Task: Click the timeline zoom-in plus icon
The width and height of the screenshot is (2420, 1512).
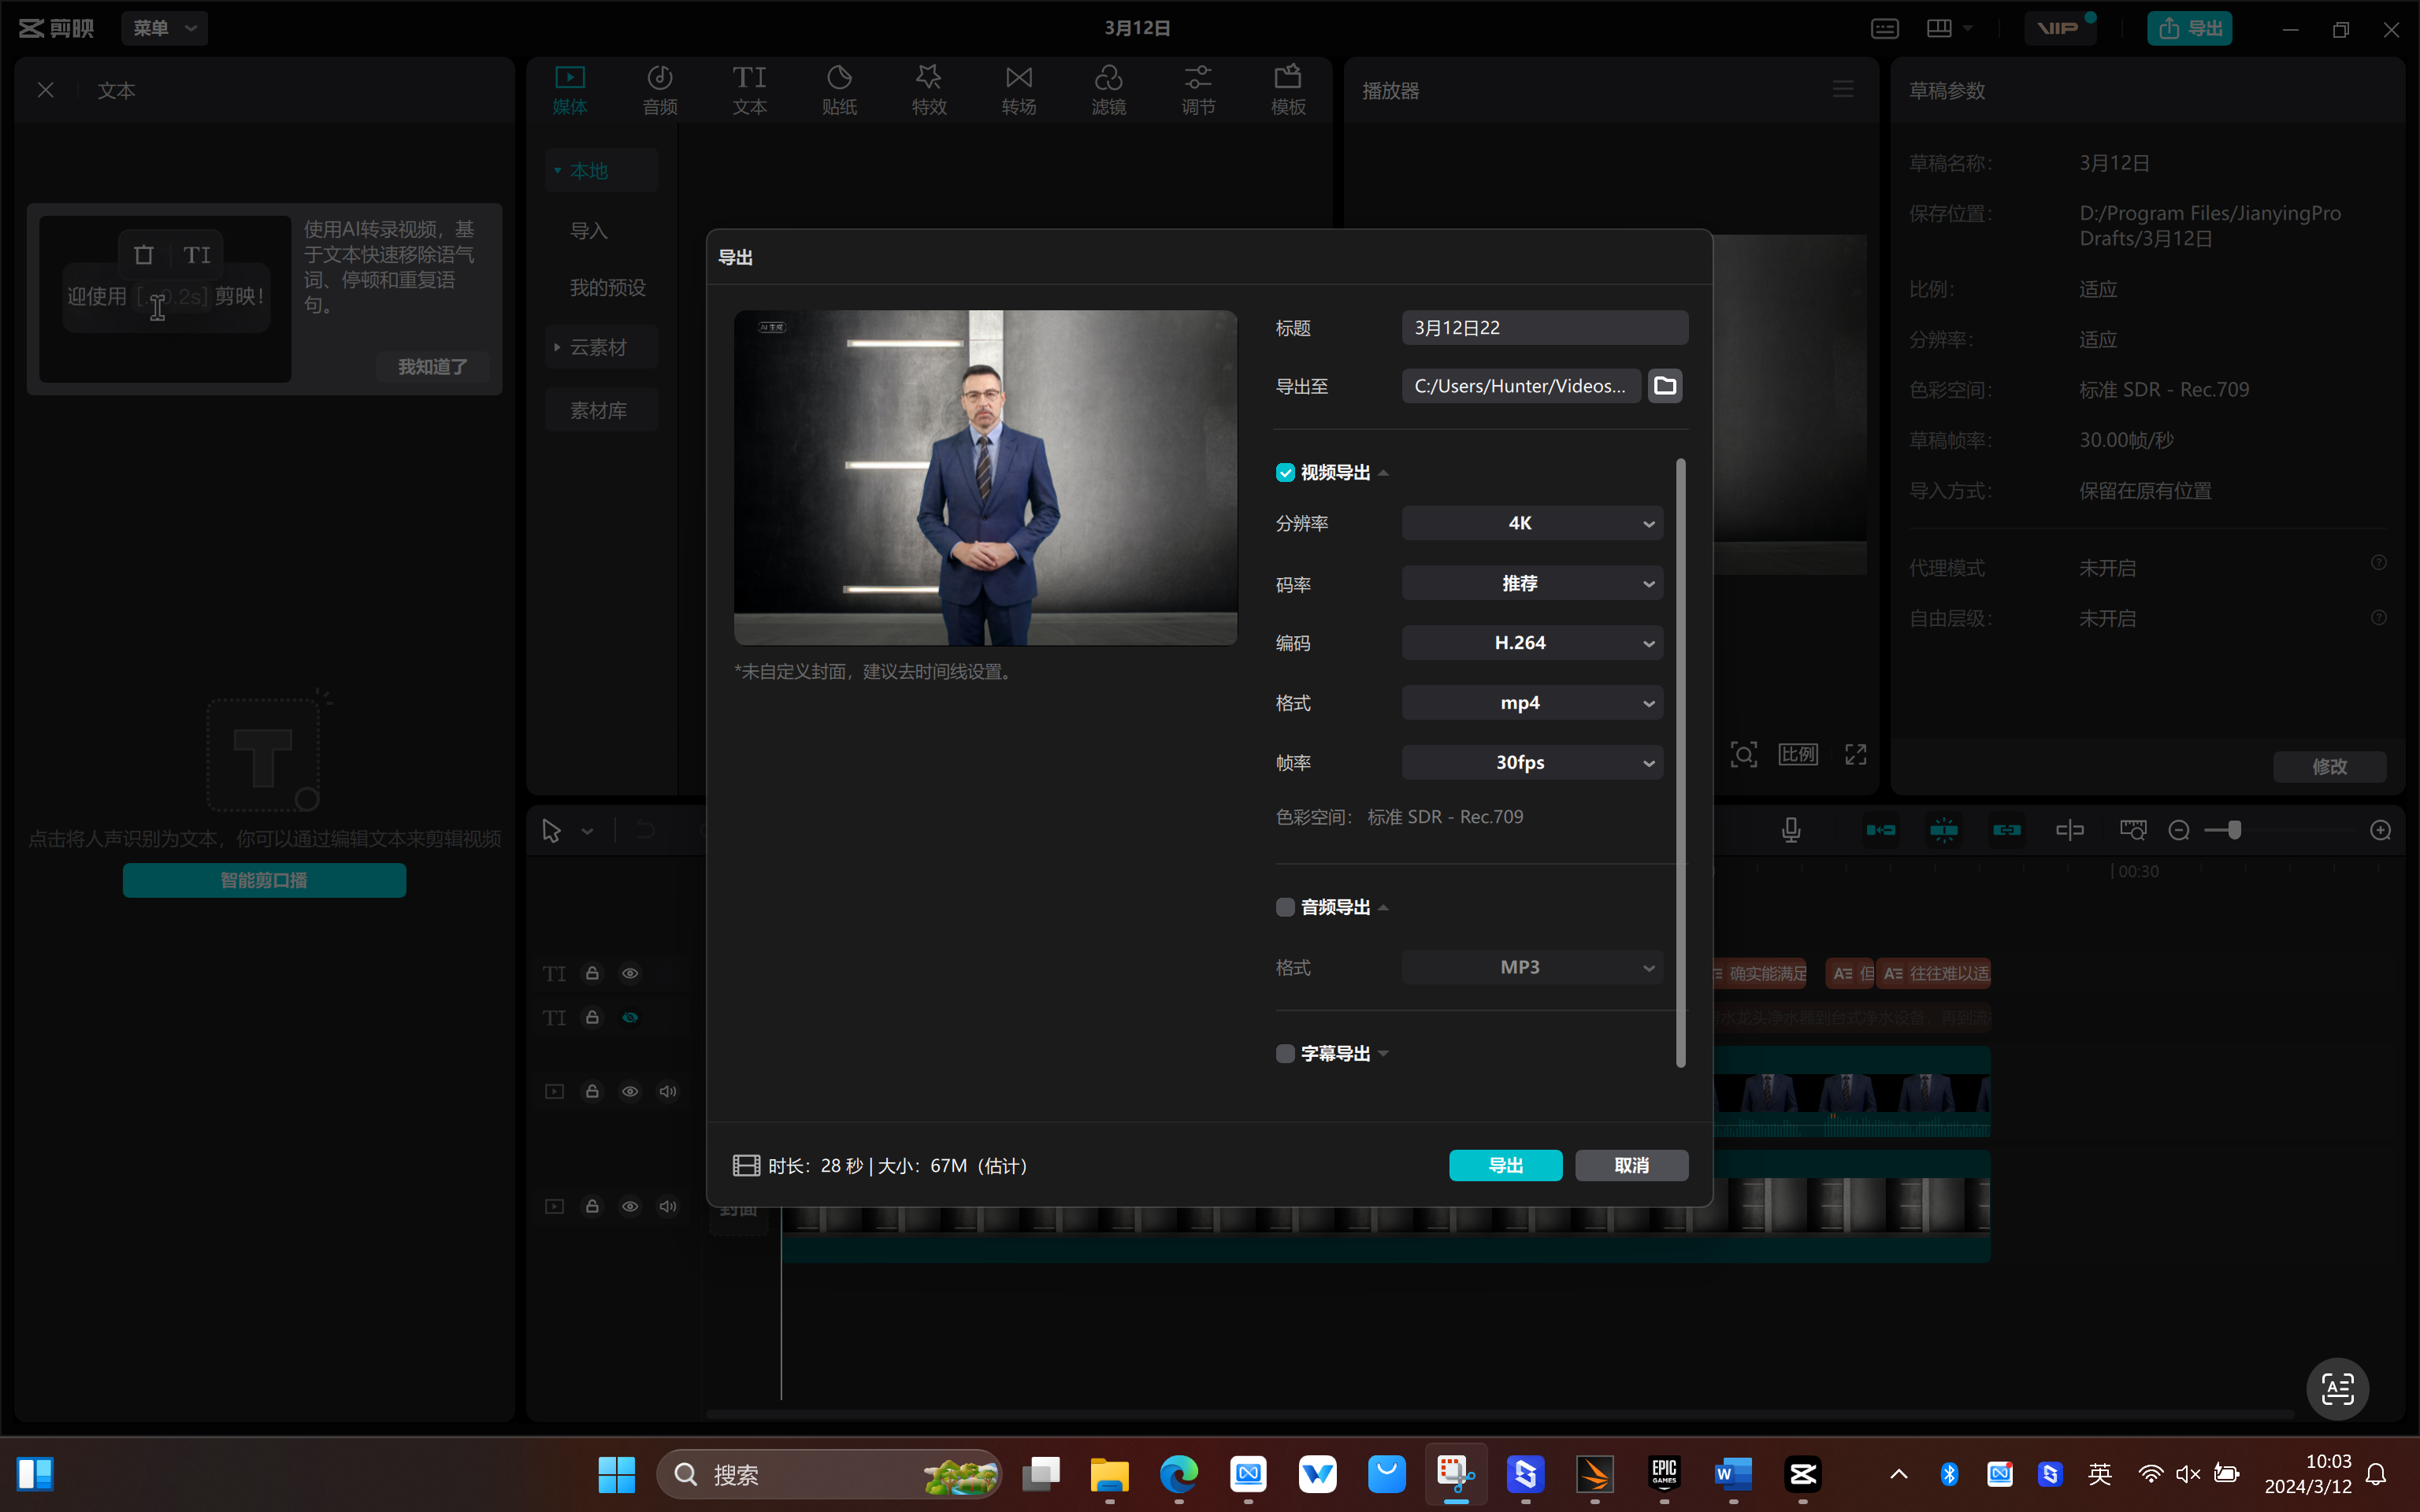Action: (2380, 830)
